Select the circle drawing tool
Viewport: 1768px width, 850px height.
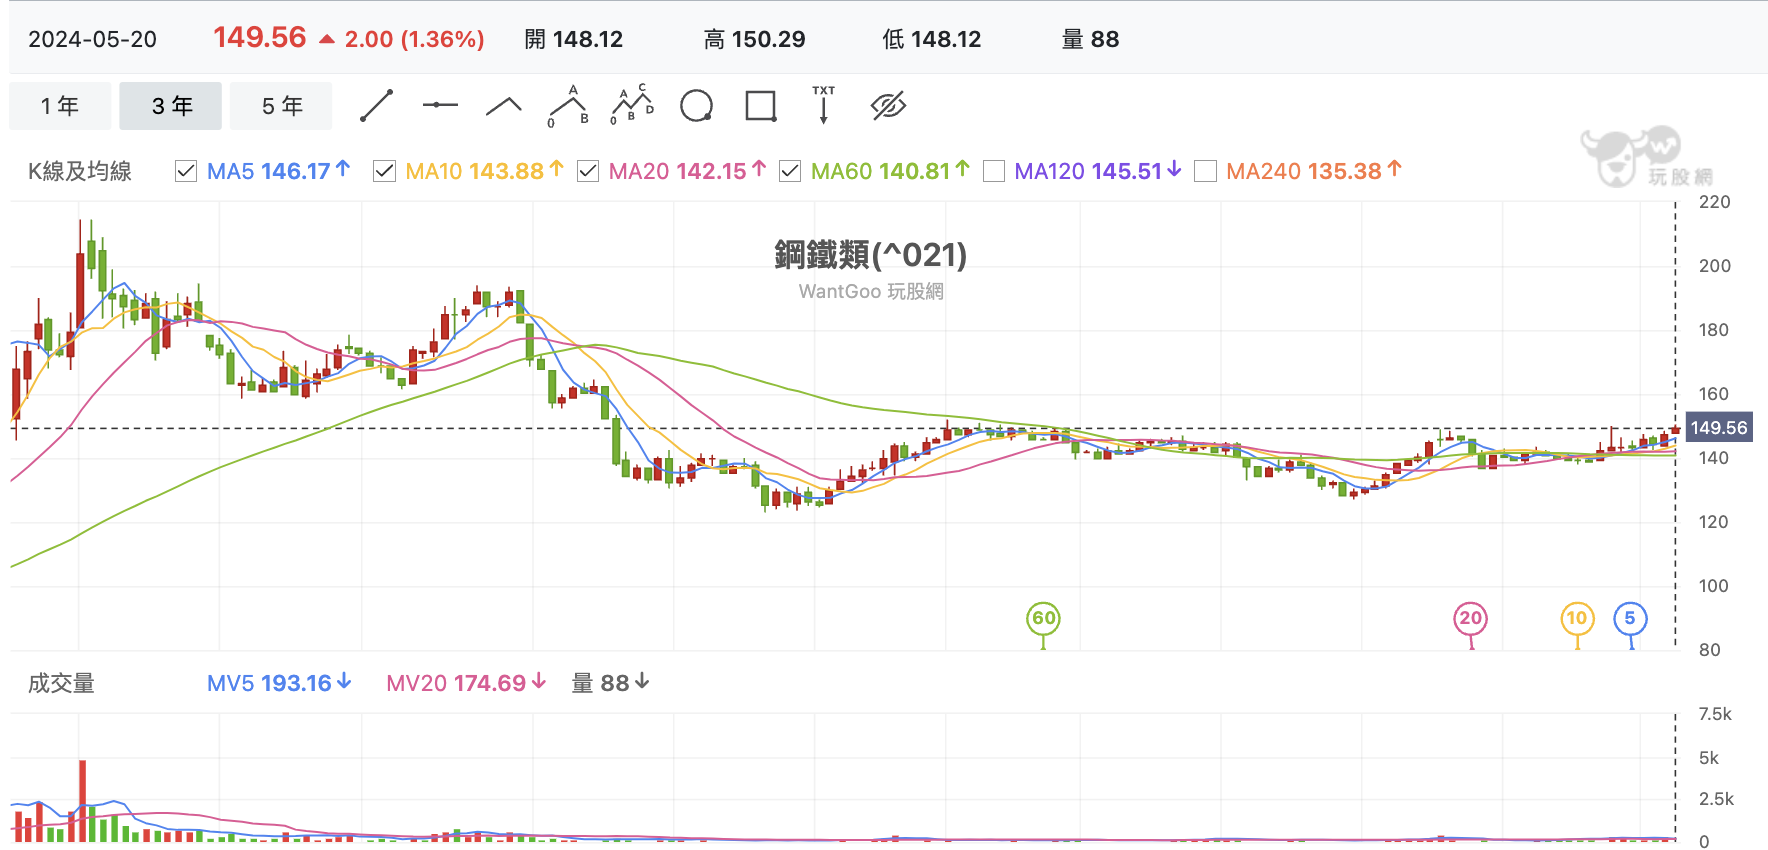pyautogui.click(x=696, y=105)
